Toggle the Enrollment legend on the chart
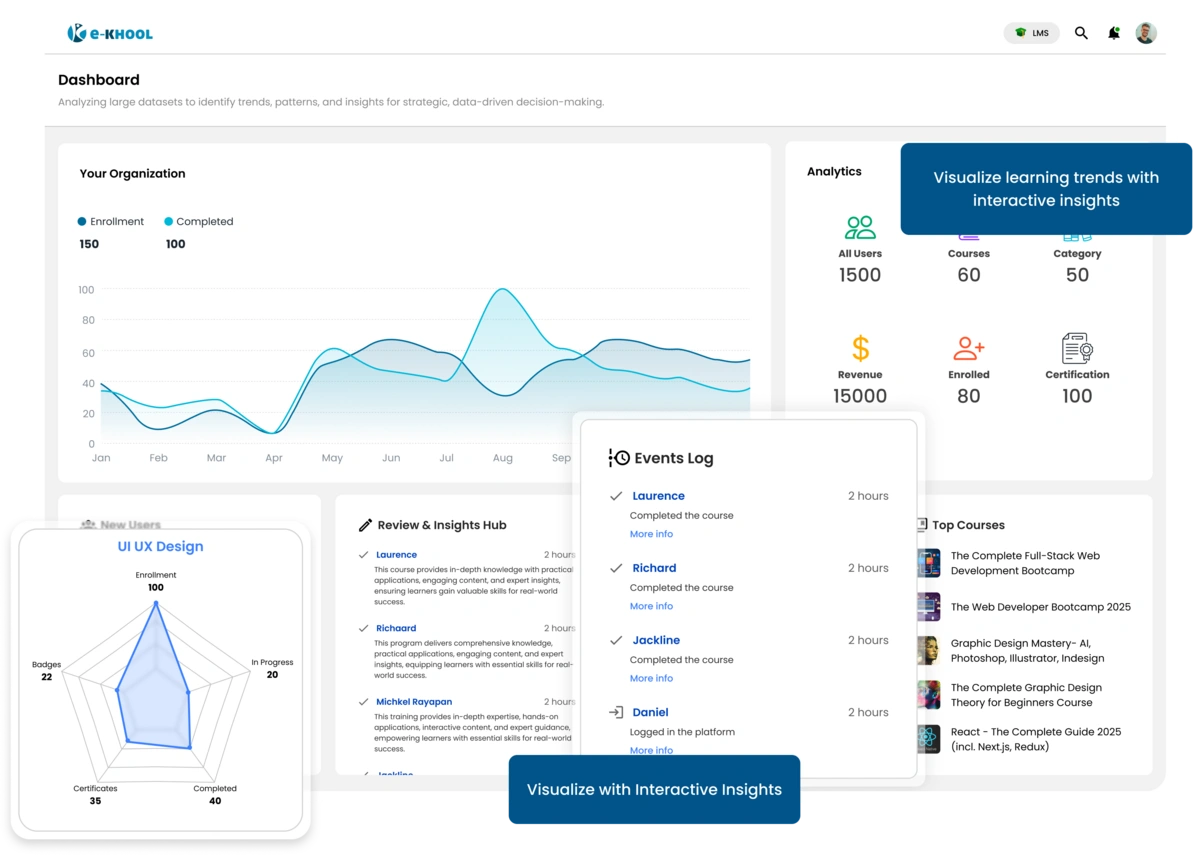1200x855 pixels. 110,221
